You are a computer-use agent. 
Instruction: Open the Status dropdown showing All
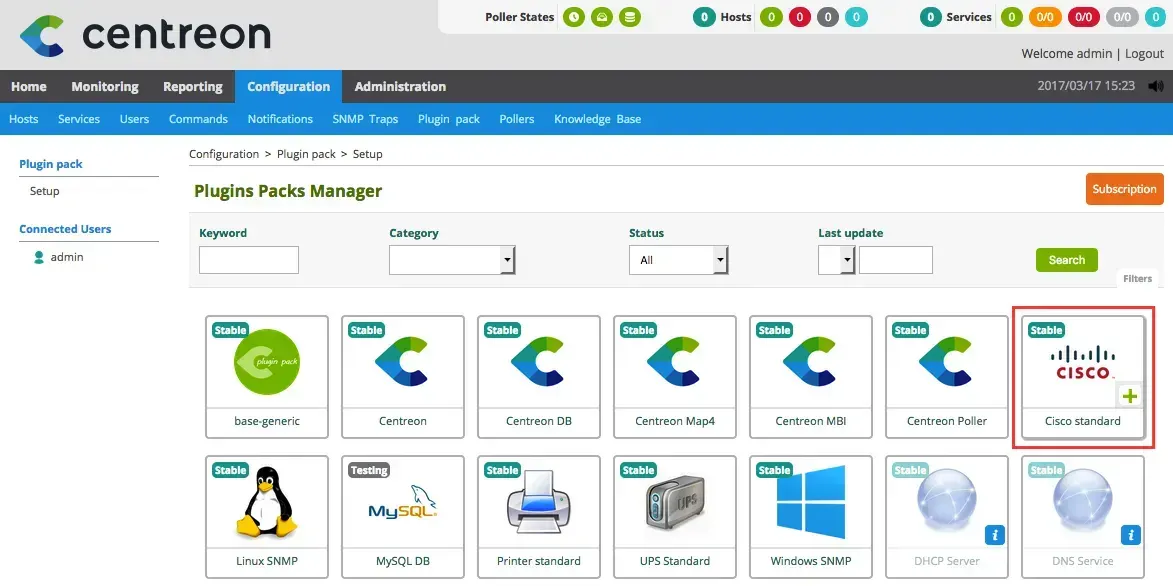[679, 260]
